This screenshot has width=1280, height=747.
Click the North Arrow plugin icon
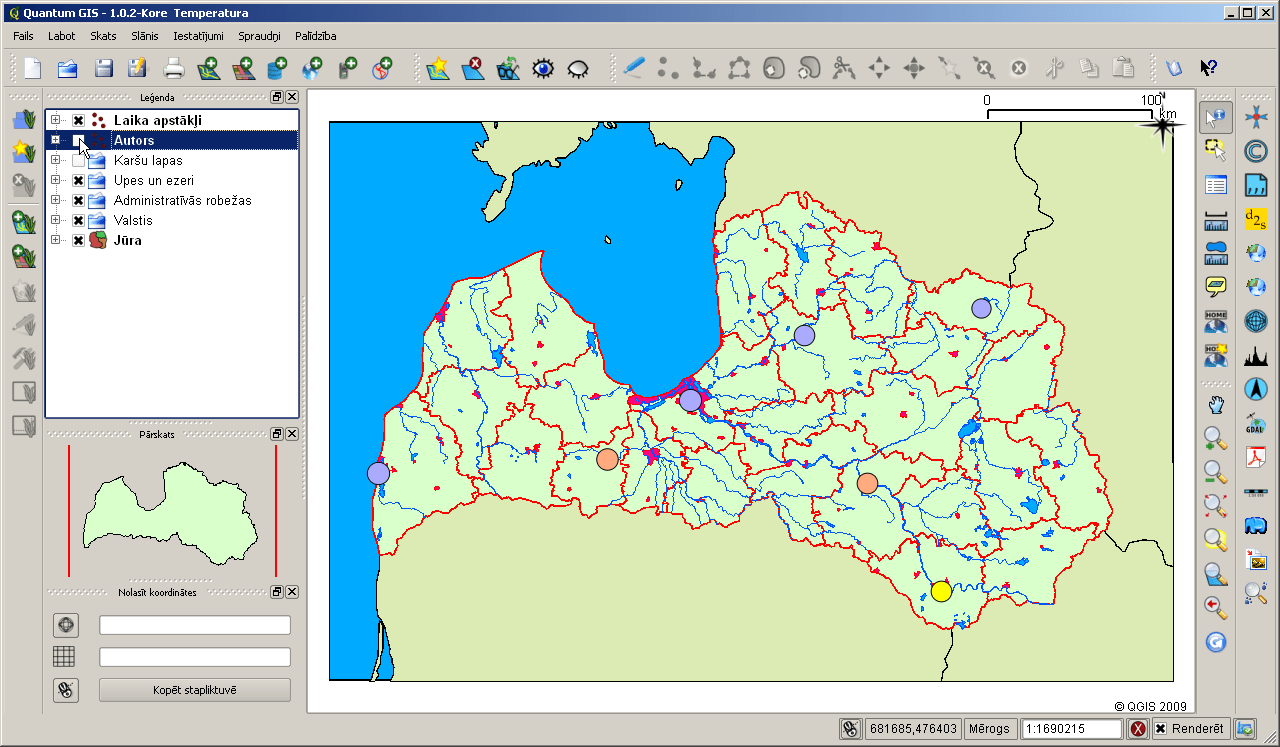pos(1255,389)
